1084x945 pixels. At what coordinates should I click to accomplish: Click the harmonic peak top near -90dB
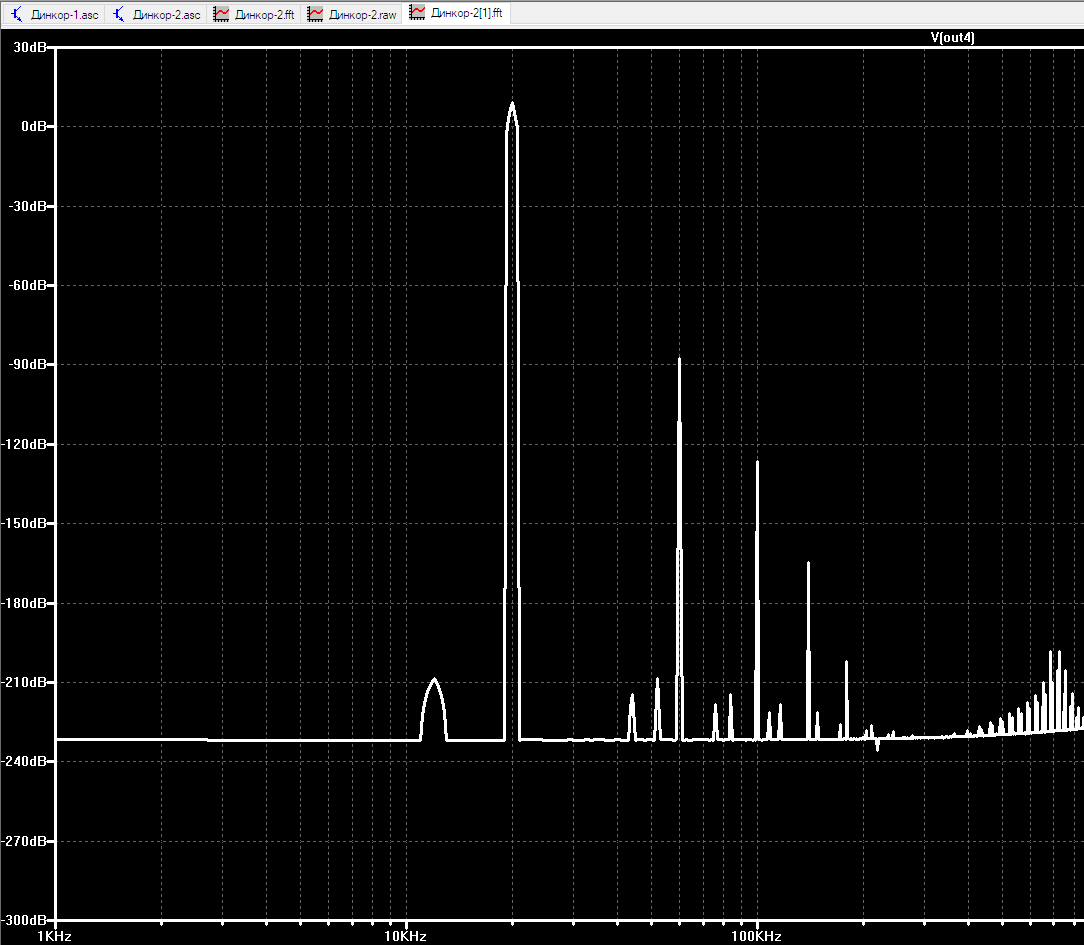tap(680, 359)
